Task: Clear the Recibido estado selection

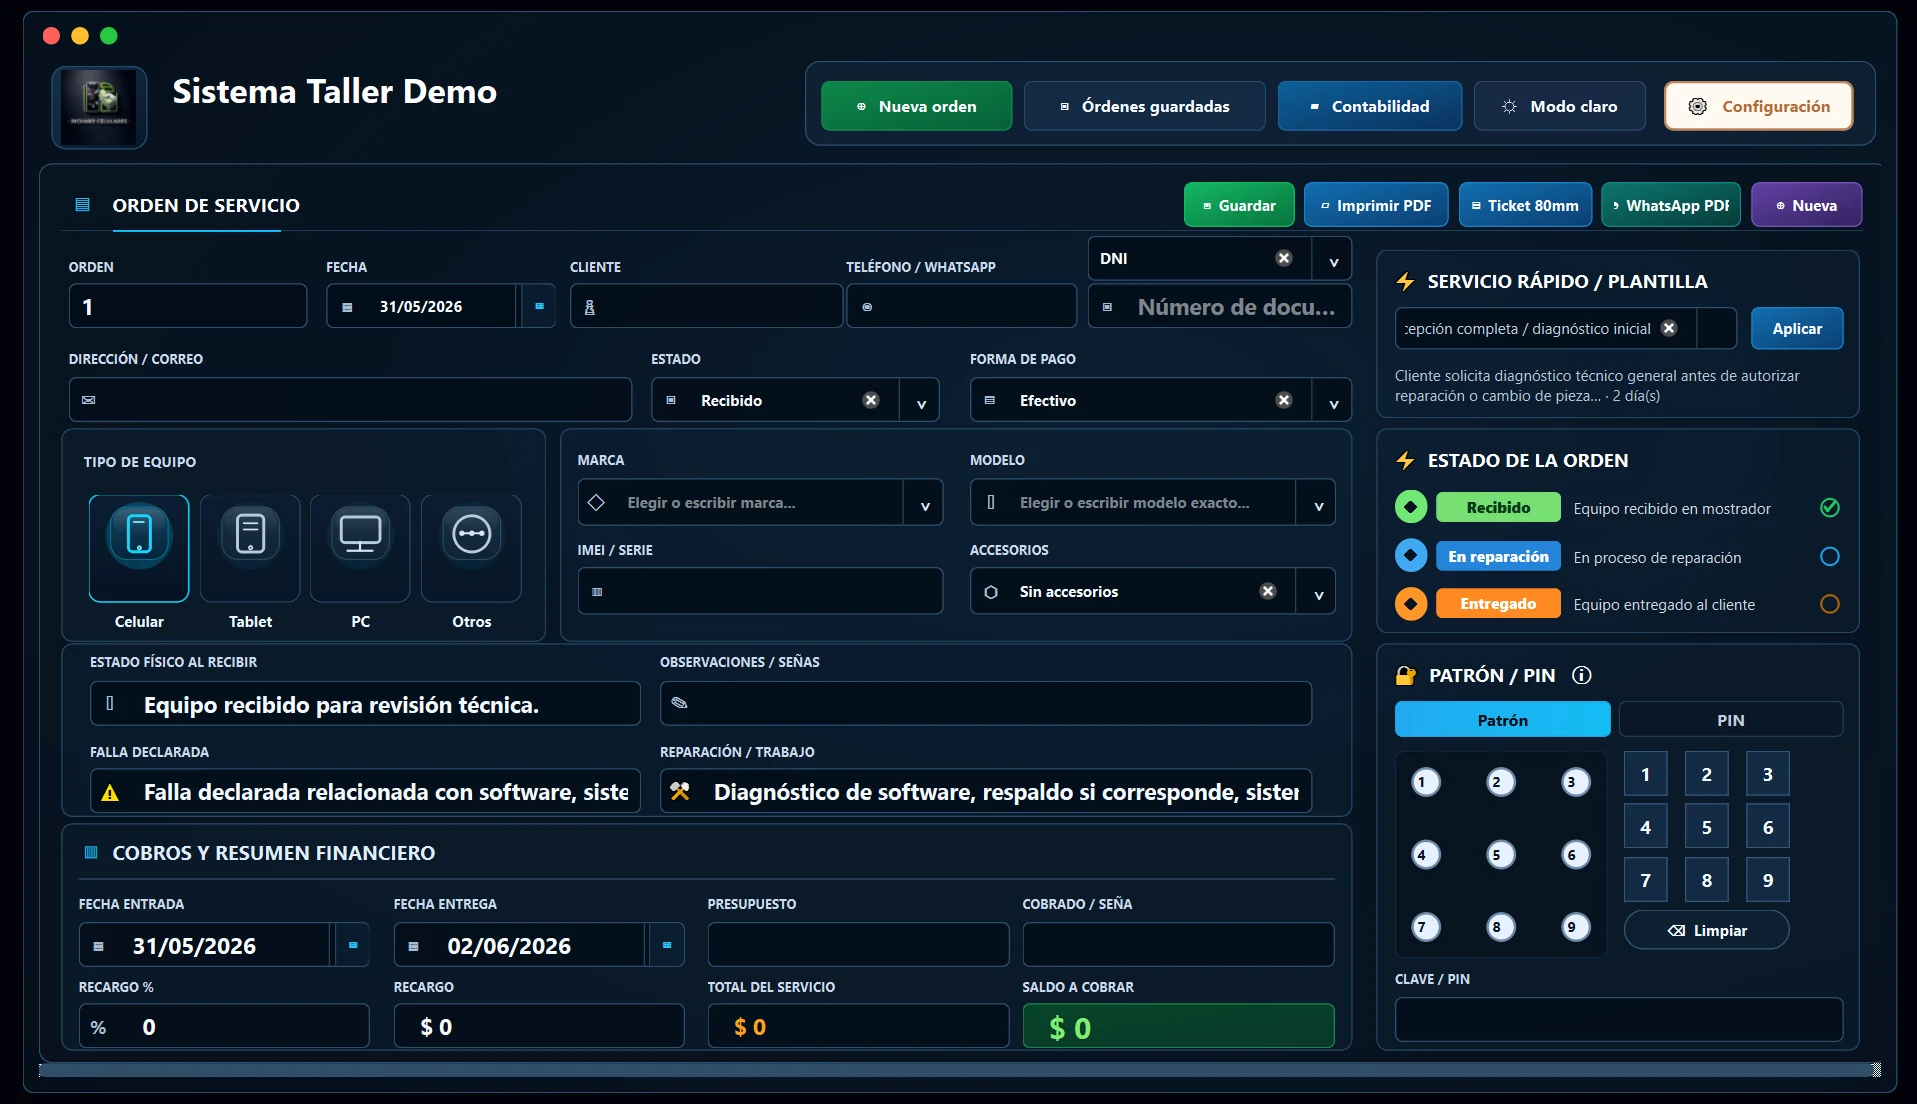Action: tap(871, 400)
